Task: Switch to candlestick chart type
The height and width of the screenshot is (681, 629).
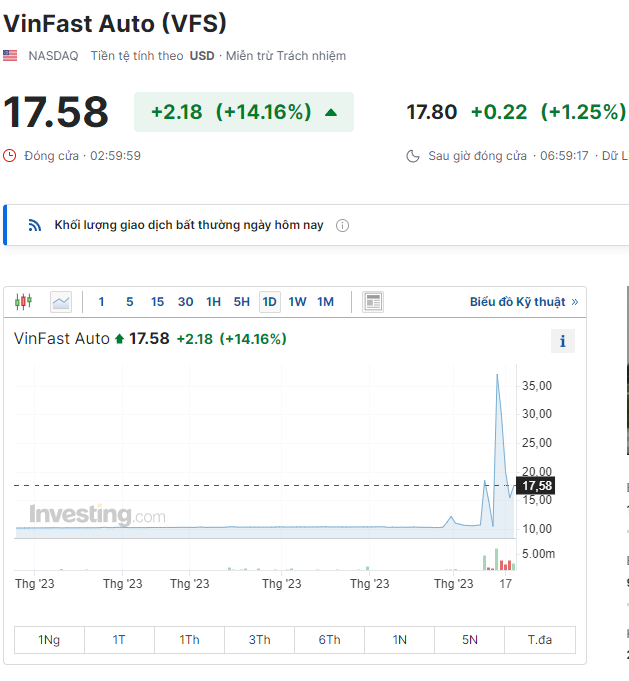Action: [24, 301]
